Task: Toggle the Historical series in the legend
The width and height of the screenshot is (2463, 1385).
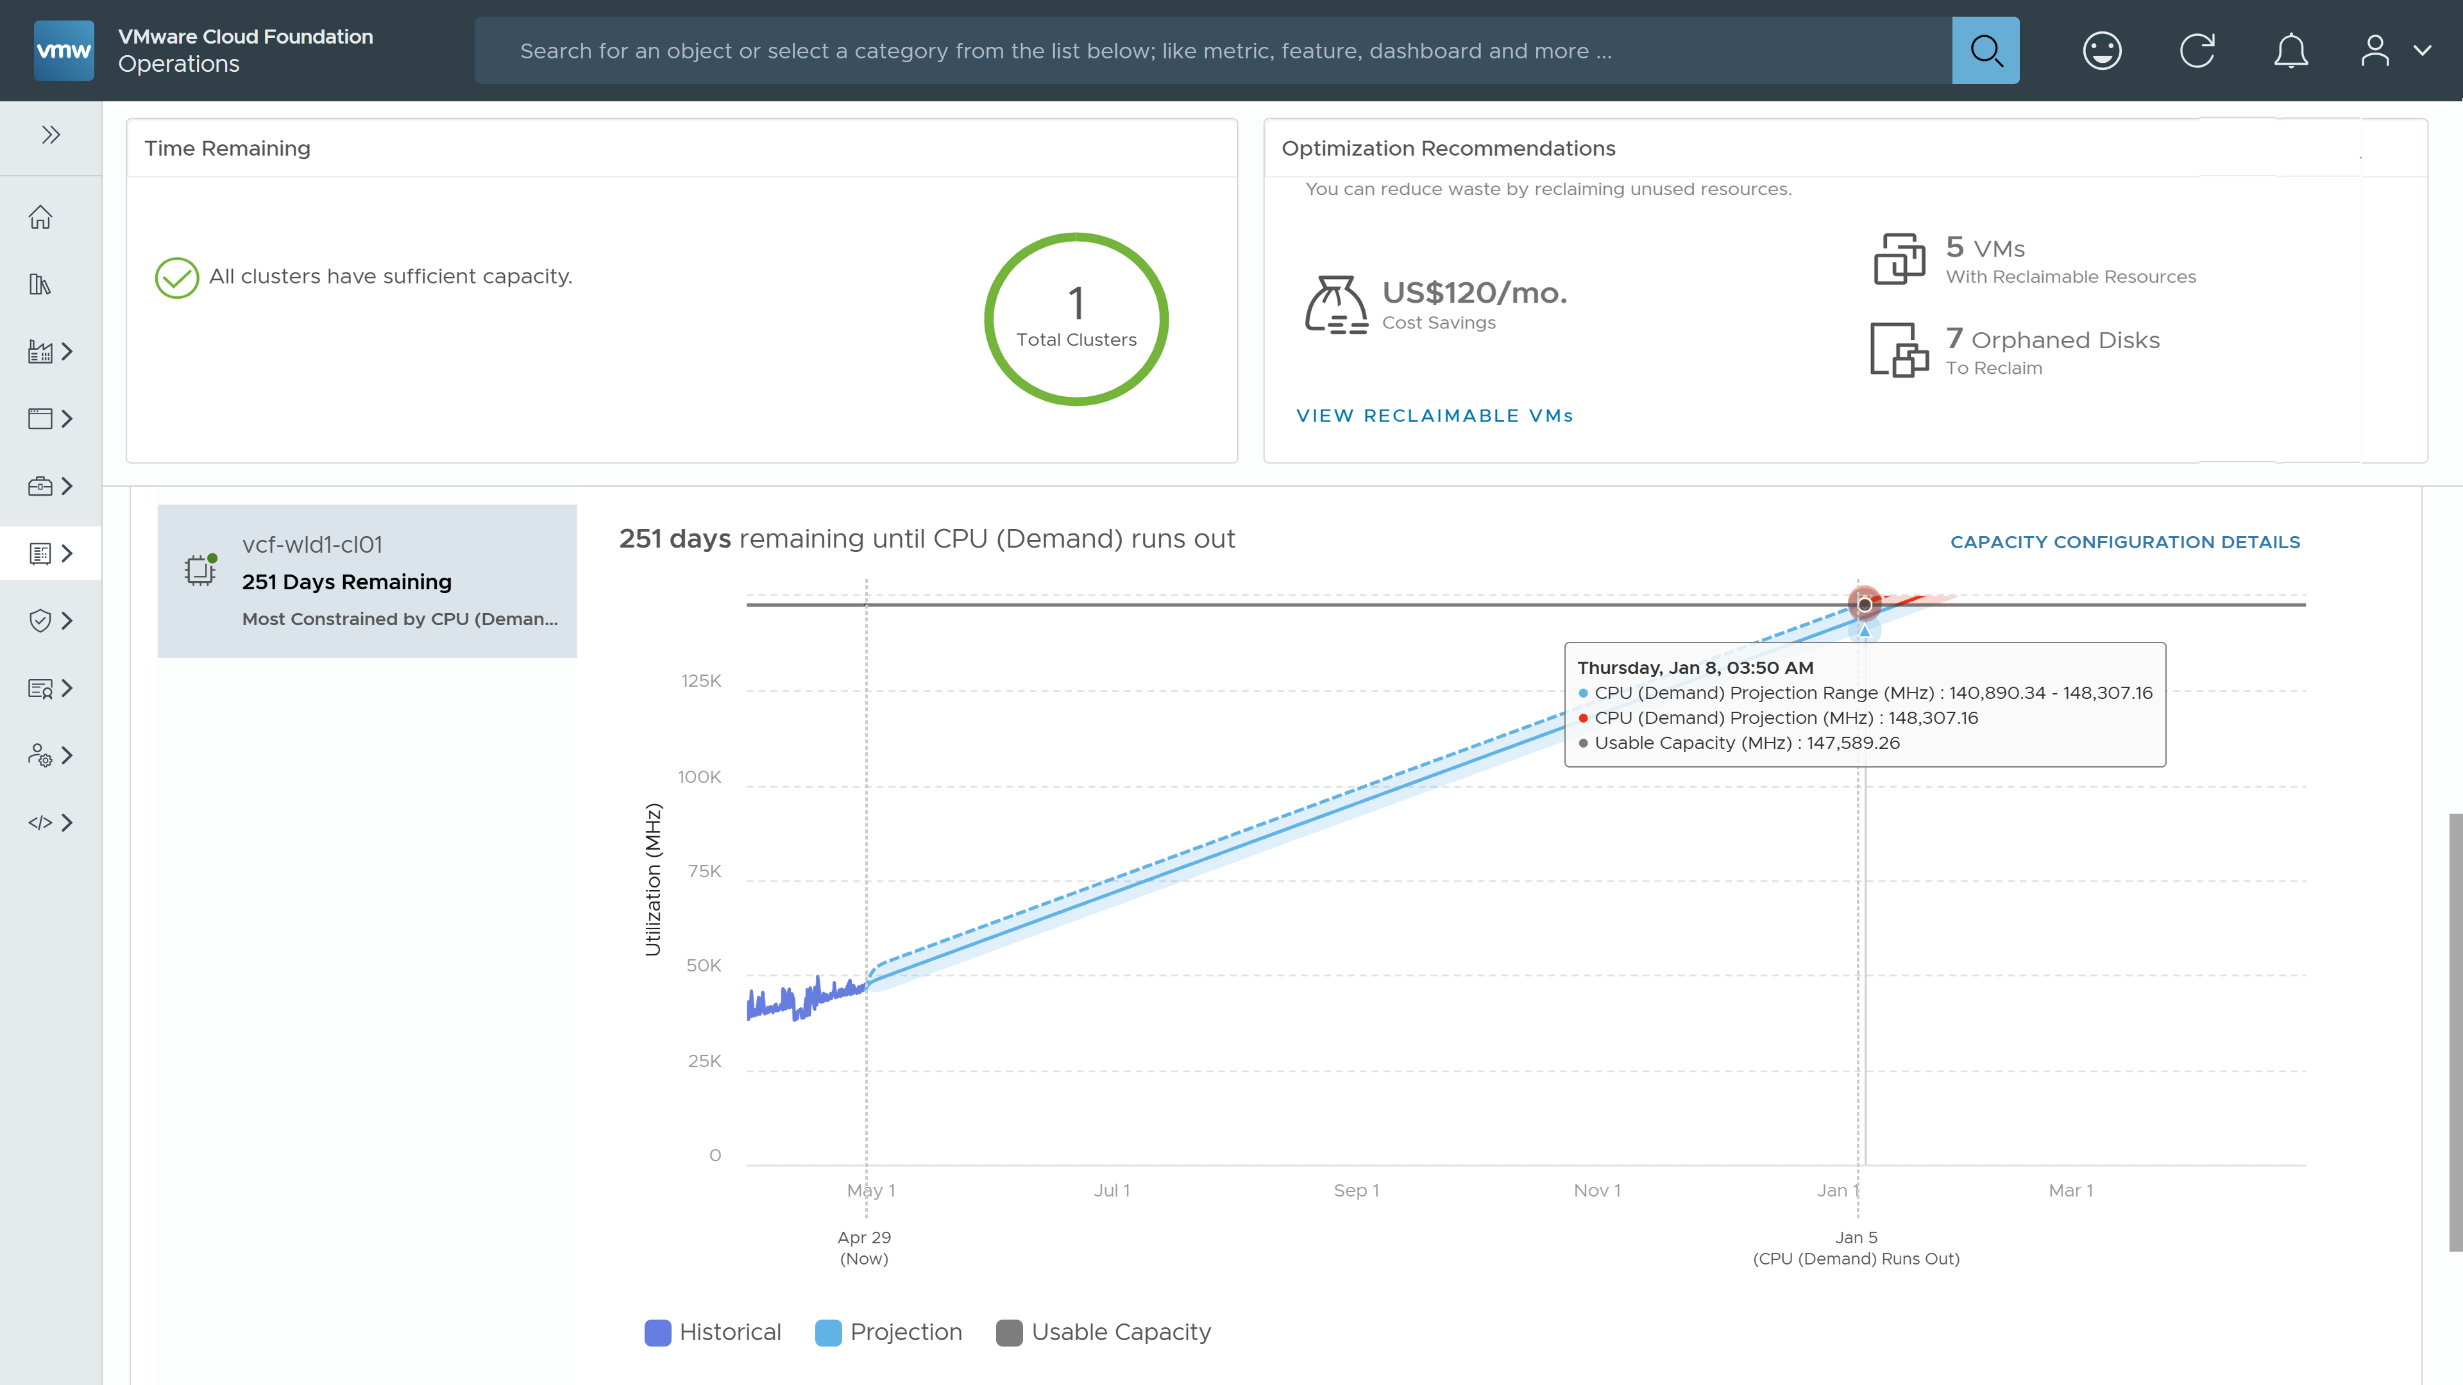Action: tap(712, 1331)
